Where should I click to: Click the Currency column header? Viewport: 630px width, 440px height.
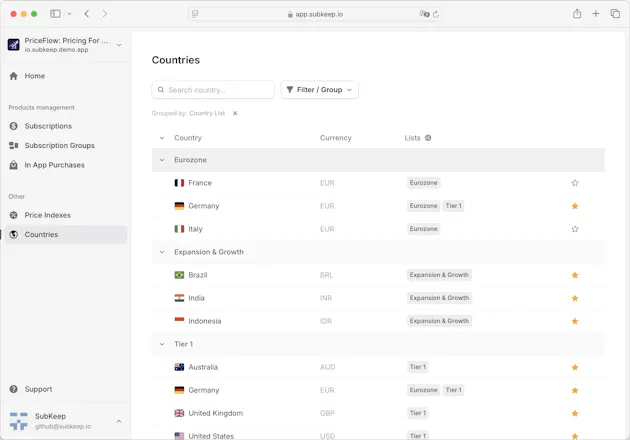pos(335,138)
